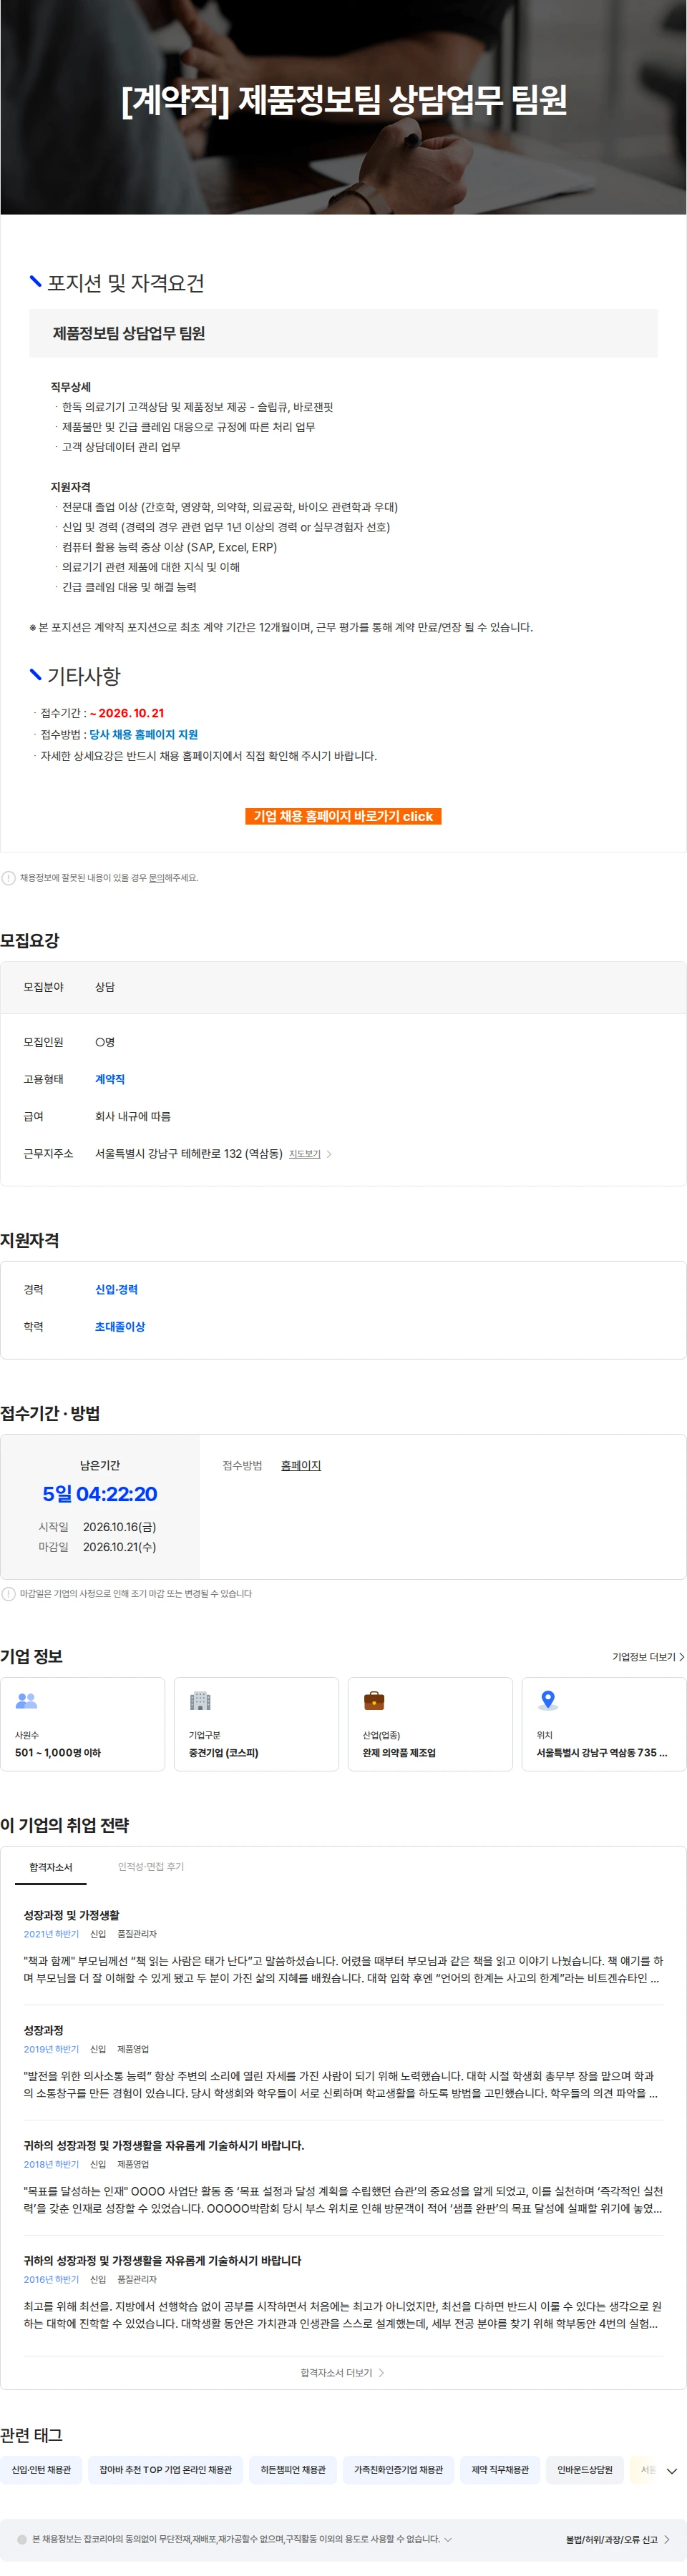Select the 히든챔피언 채용관 tag
The width and height of the screenshot is (687, 2576).
click(293, 2470)
